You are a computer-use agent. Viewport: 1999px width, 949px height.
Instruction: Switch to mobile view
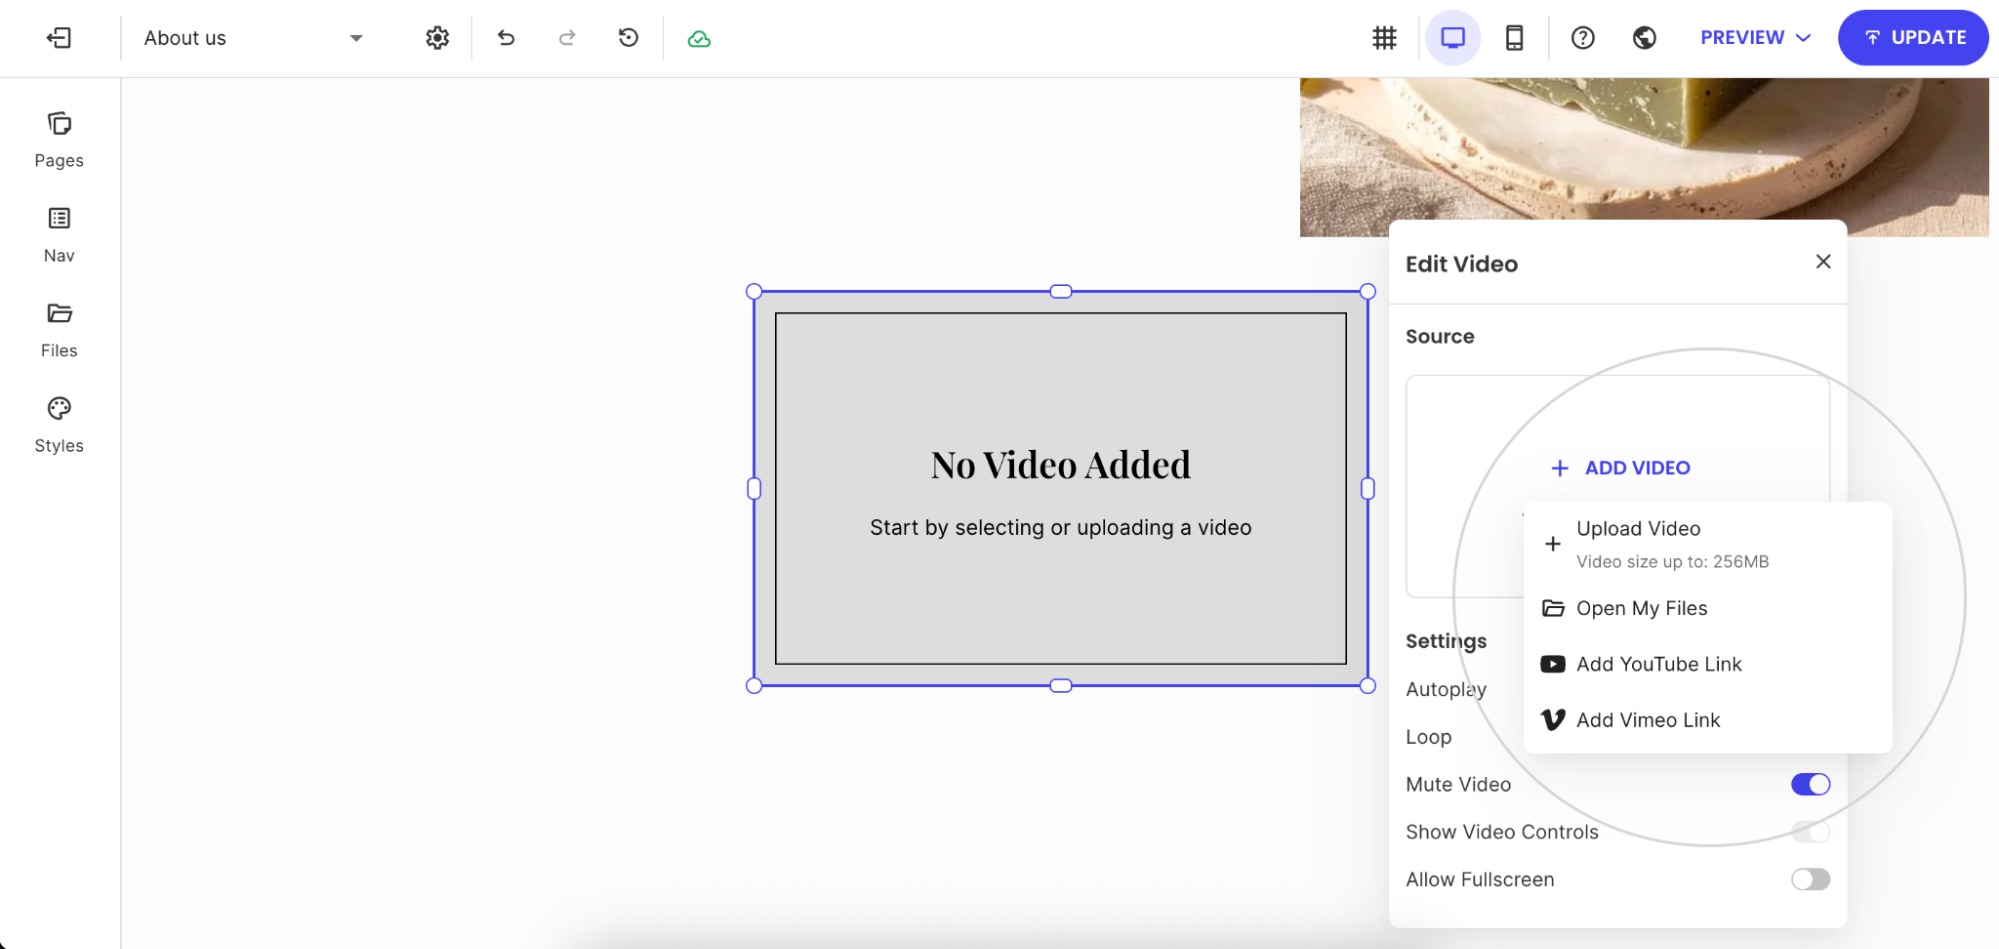[1514, 38]
